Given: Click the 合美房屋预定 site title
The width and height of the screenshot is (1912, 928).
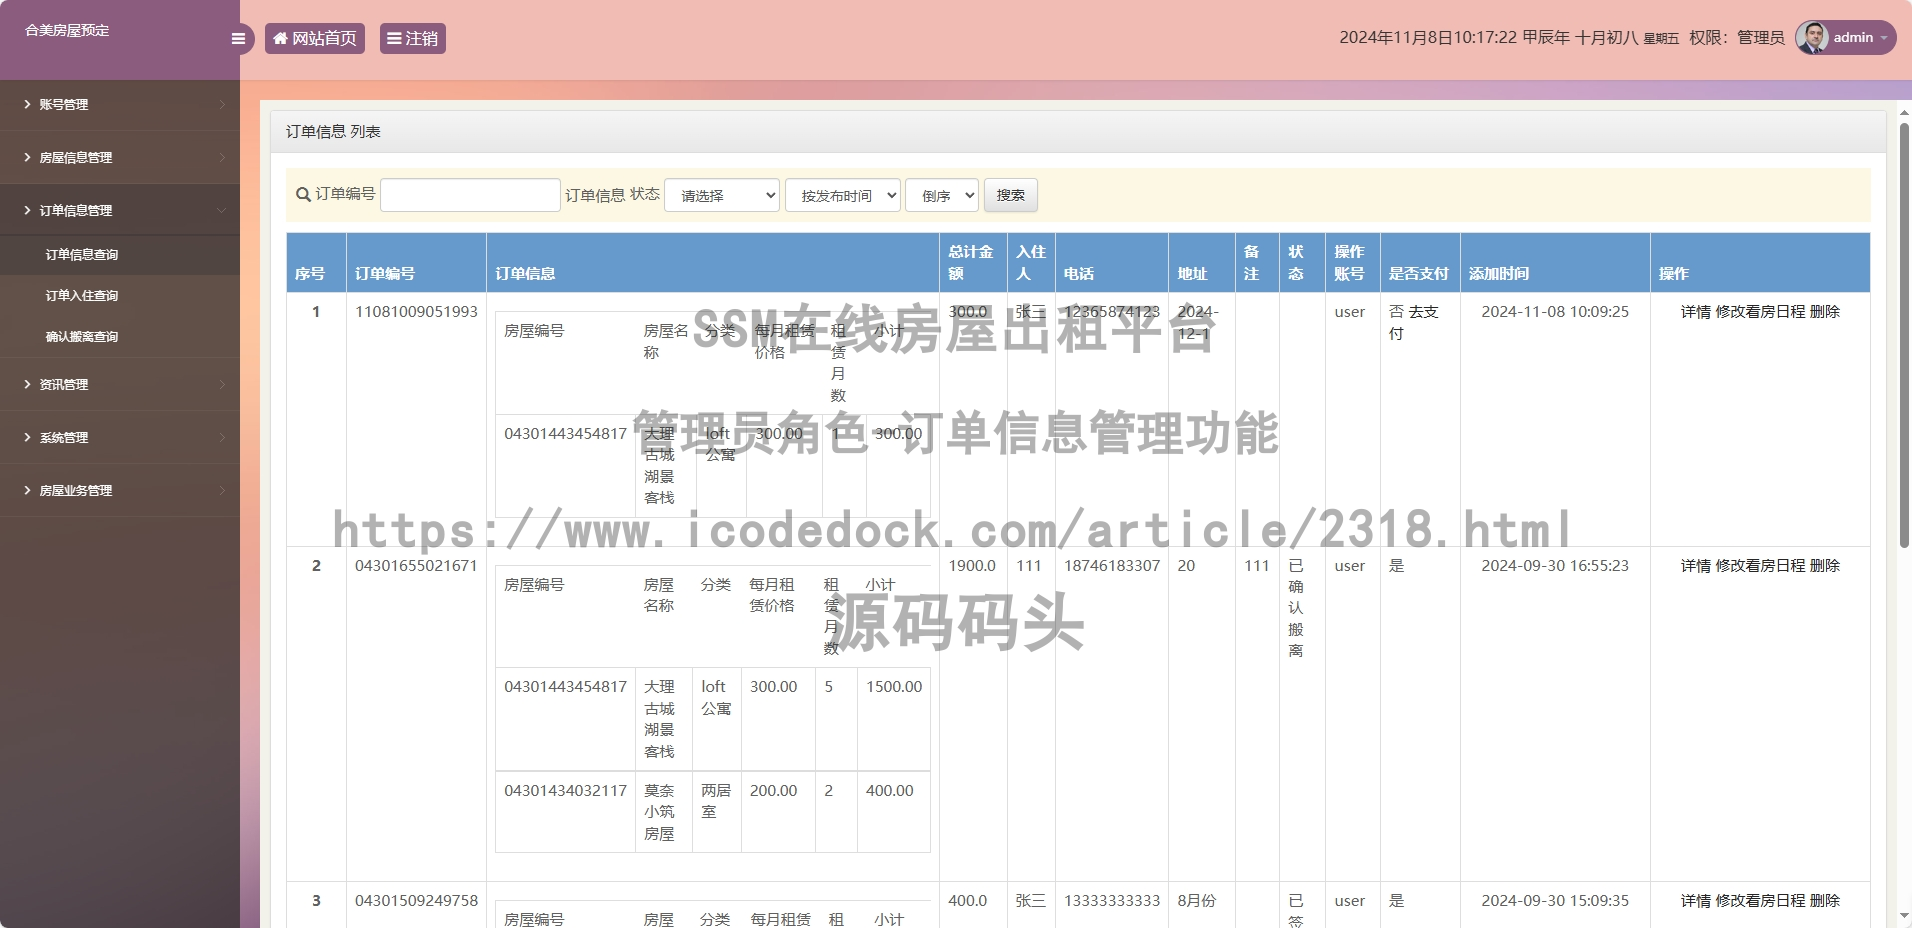Looking at the screenshot, I should (x=67, y=31).
